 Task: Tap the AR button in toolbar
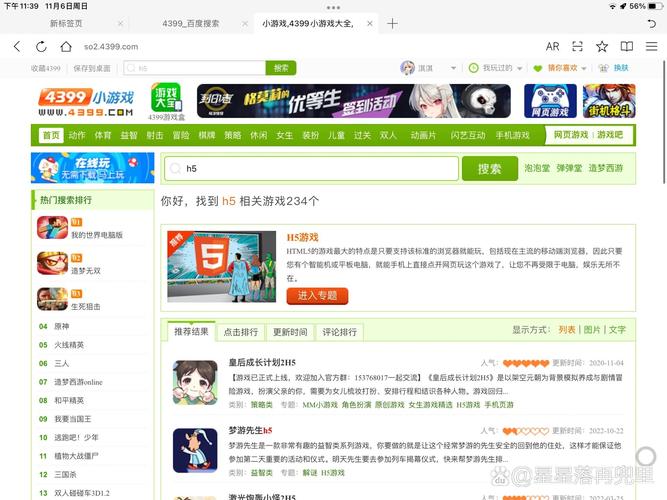(x=552, y=46)
